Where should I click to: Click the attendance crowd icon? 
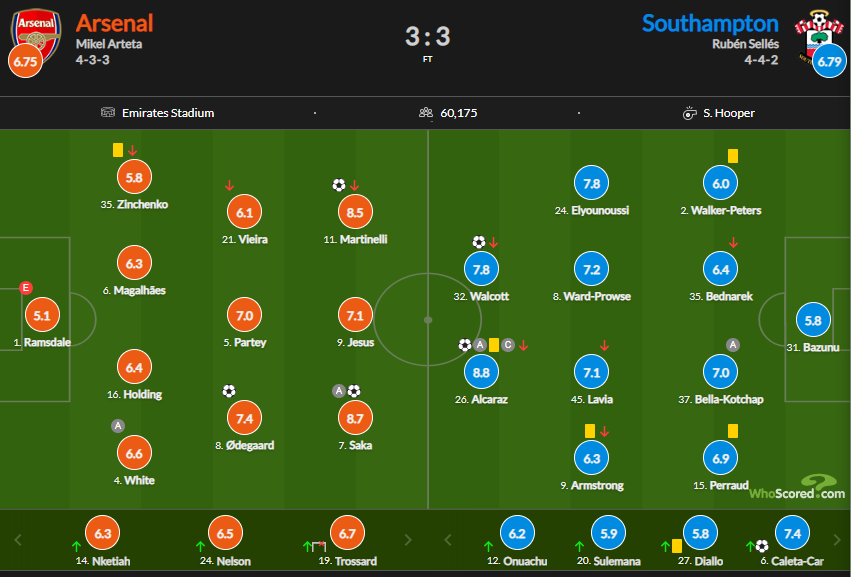click(426, 113)
